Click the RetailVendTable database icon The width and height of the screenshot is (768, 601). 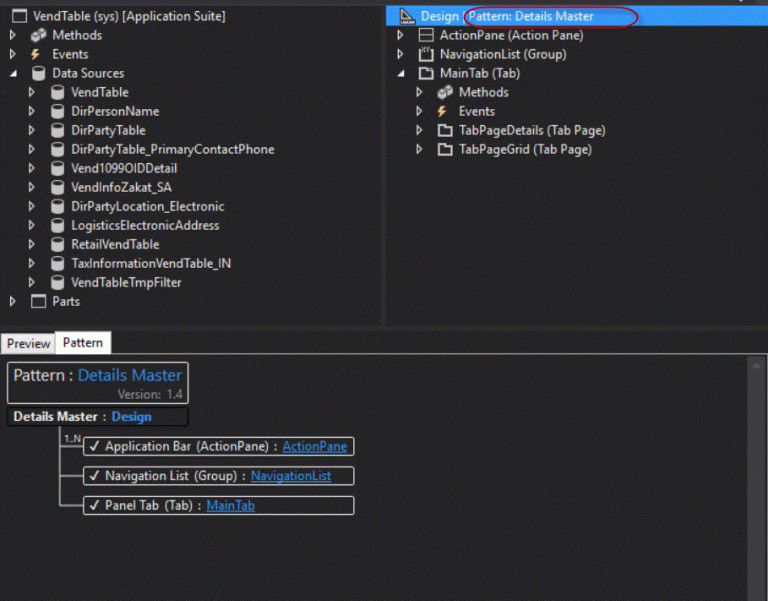pos(57,244)
